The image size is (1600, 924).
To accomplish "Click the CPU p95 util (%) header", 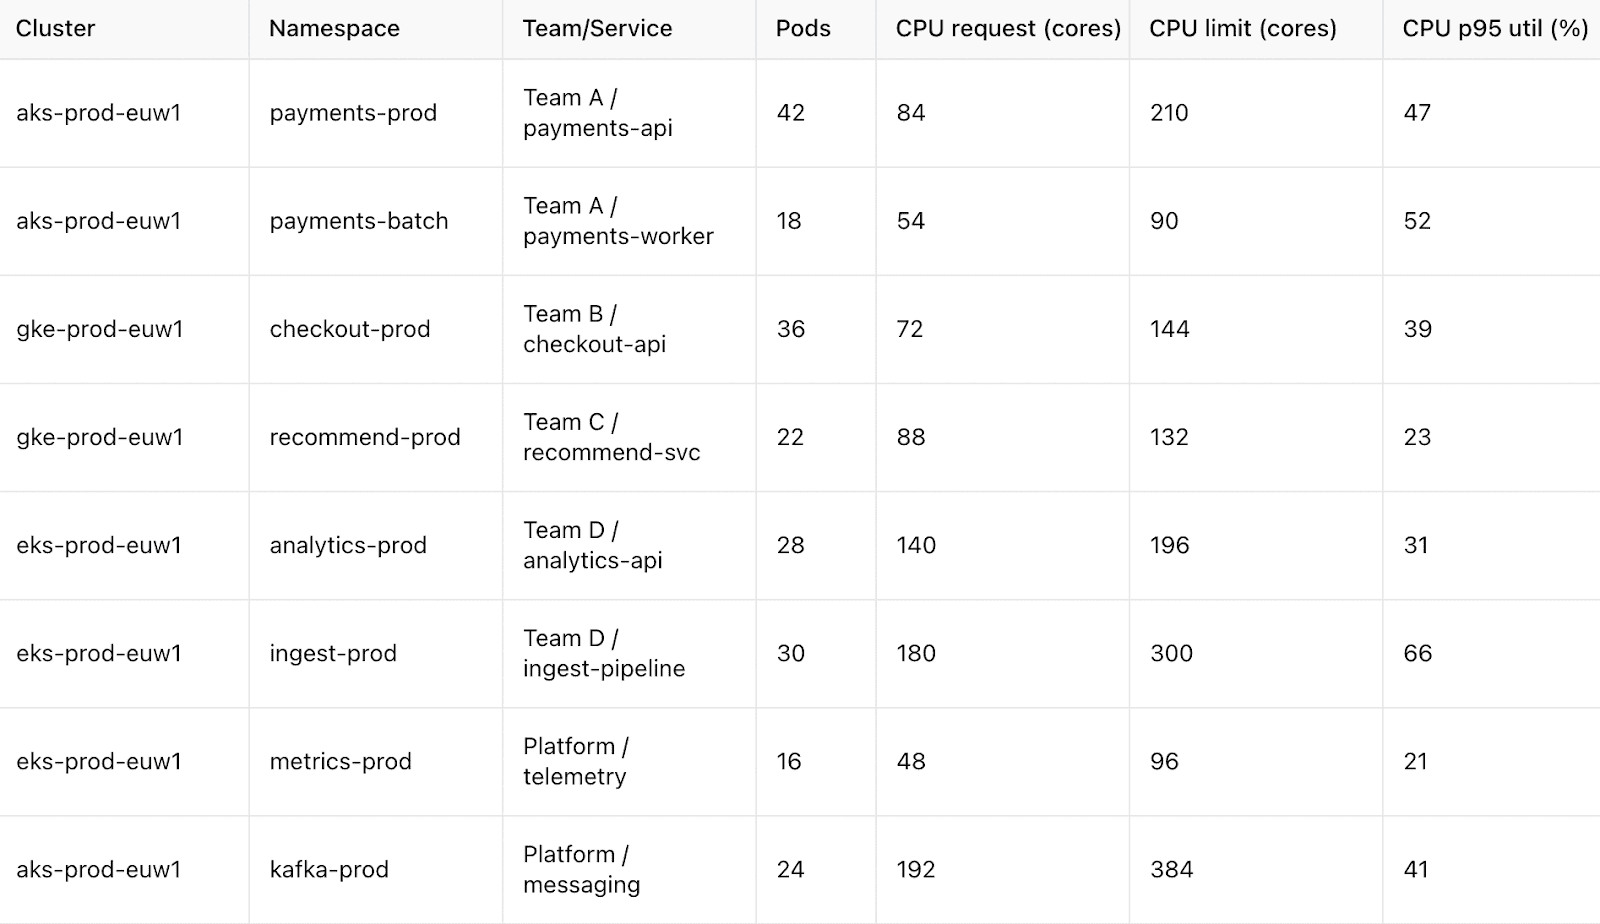I will coord(1495,29).
